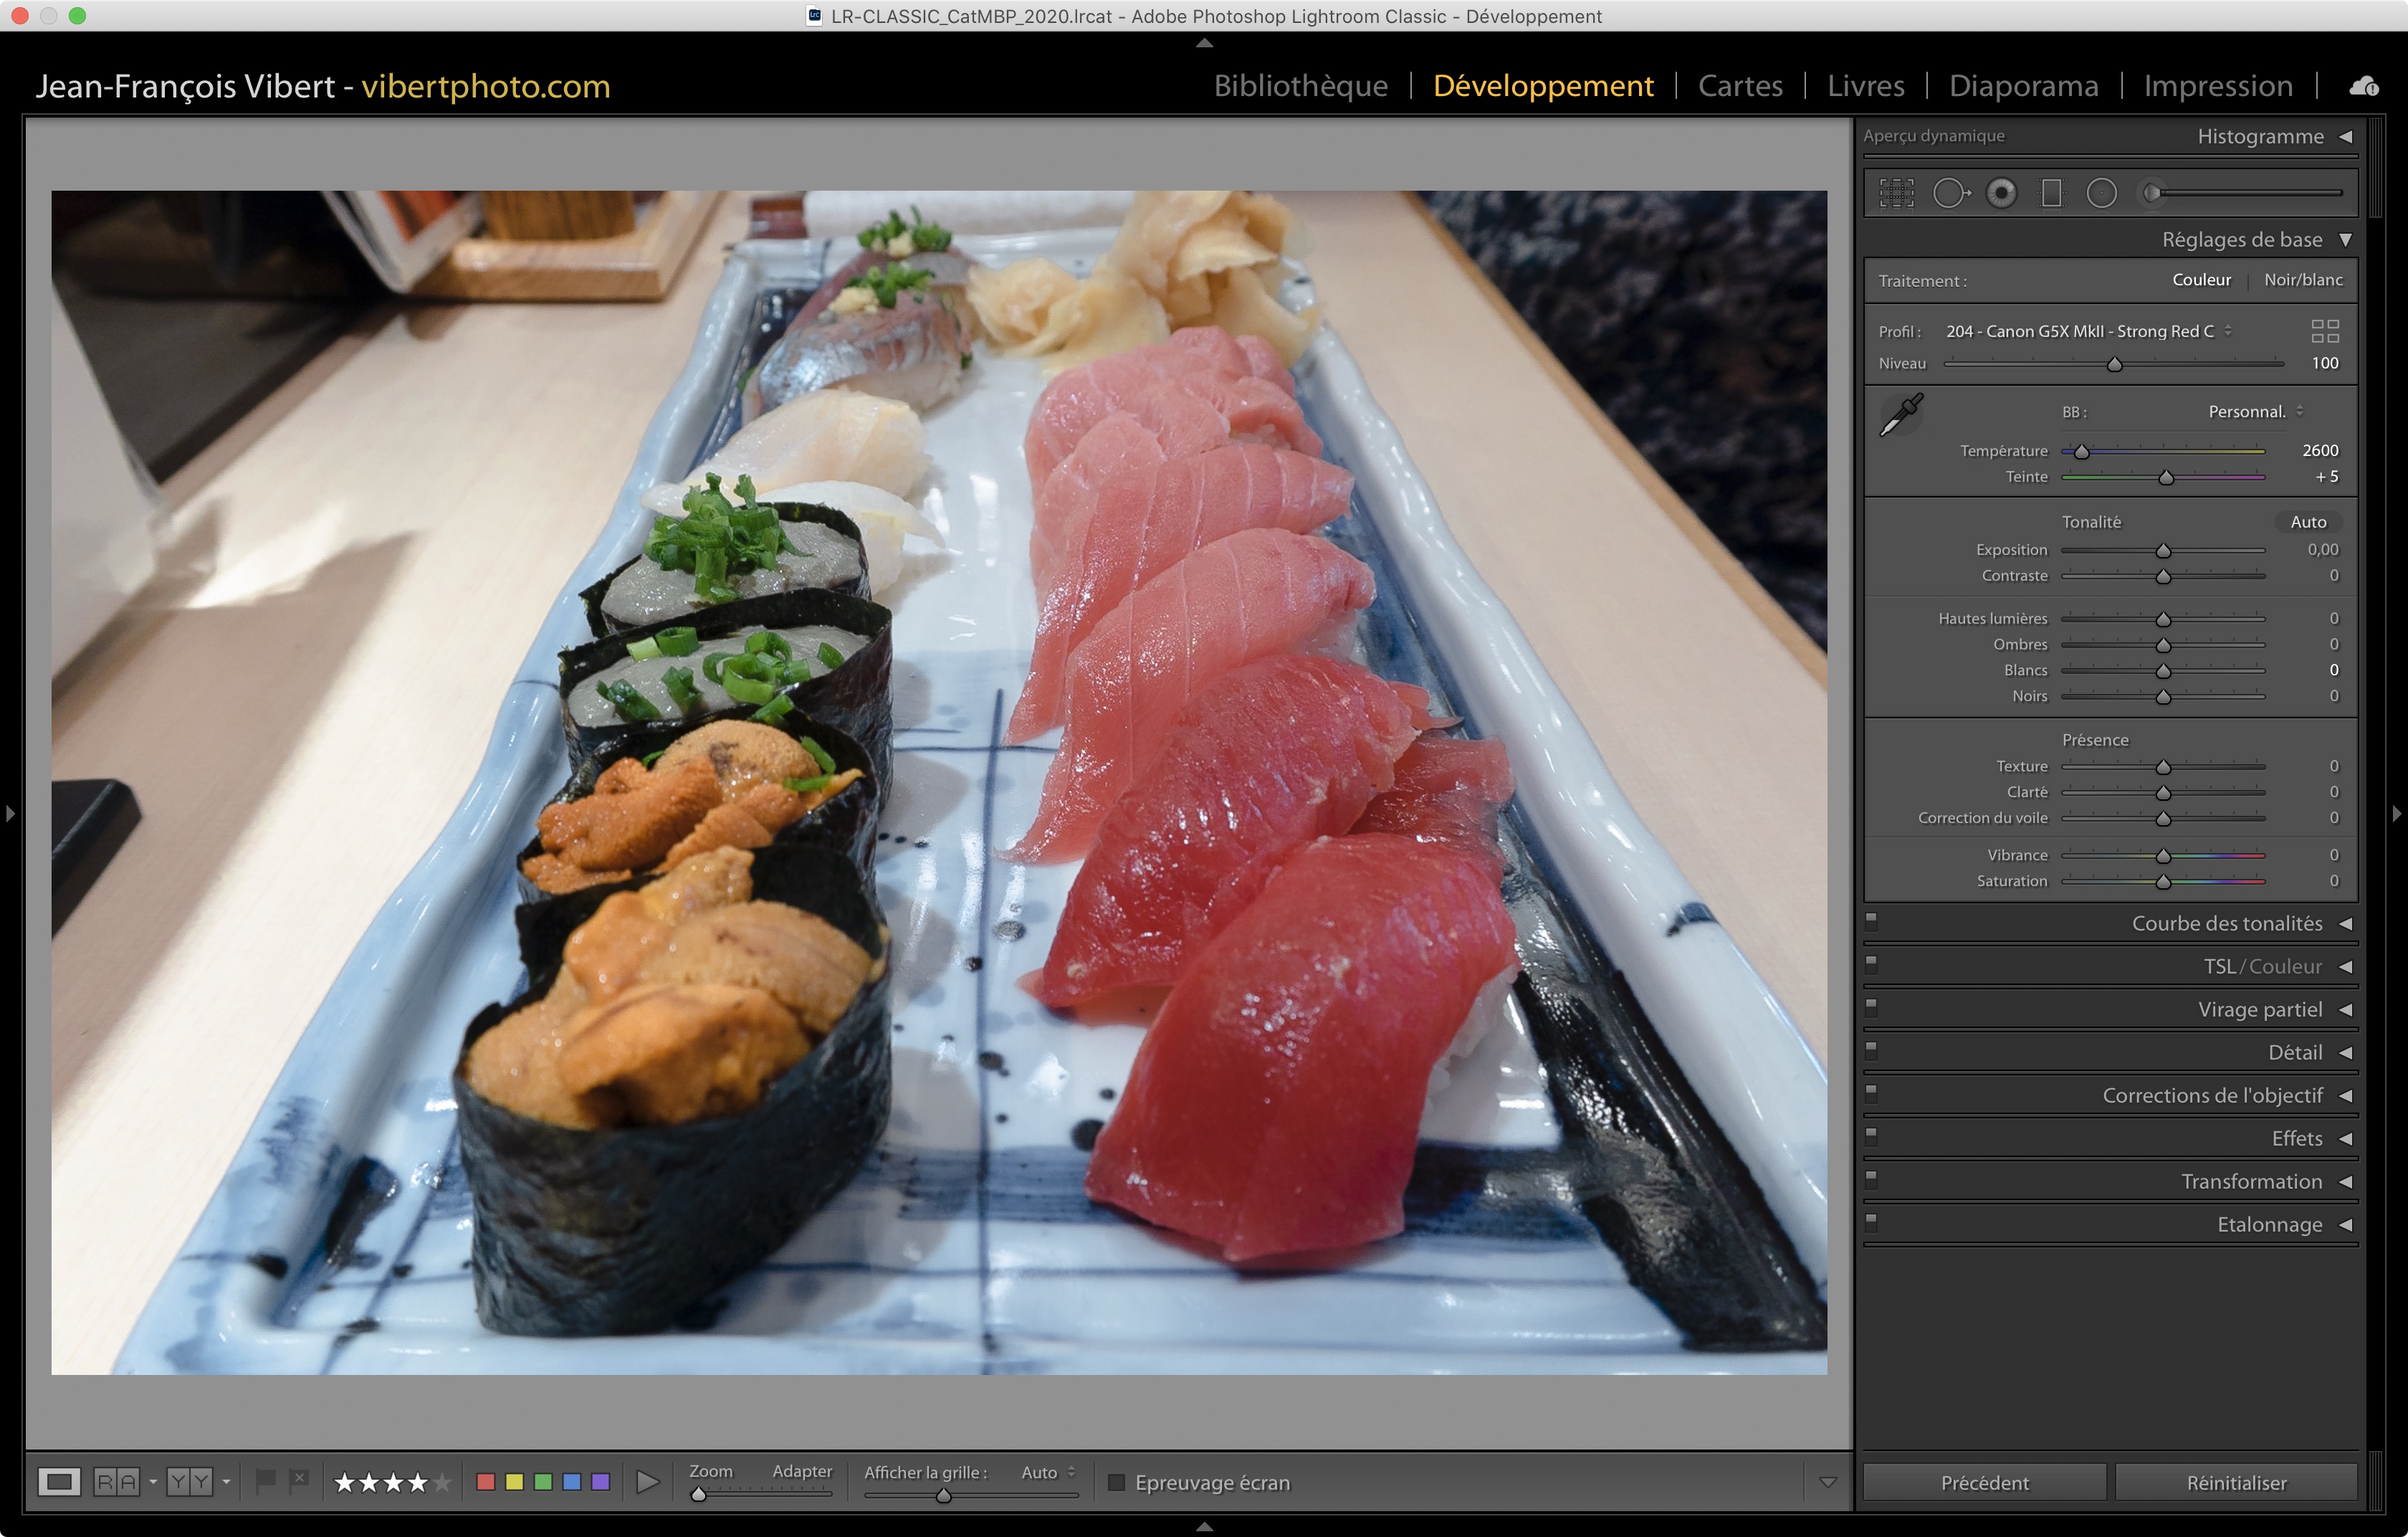This screenshot has width=2408, height=1537.
Task: Apply the red color label swatch
Action: [x=486, y=1482]
